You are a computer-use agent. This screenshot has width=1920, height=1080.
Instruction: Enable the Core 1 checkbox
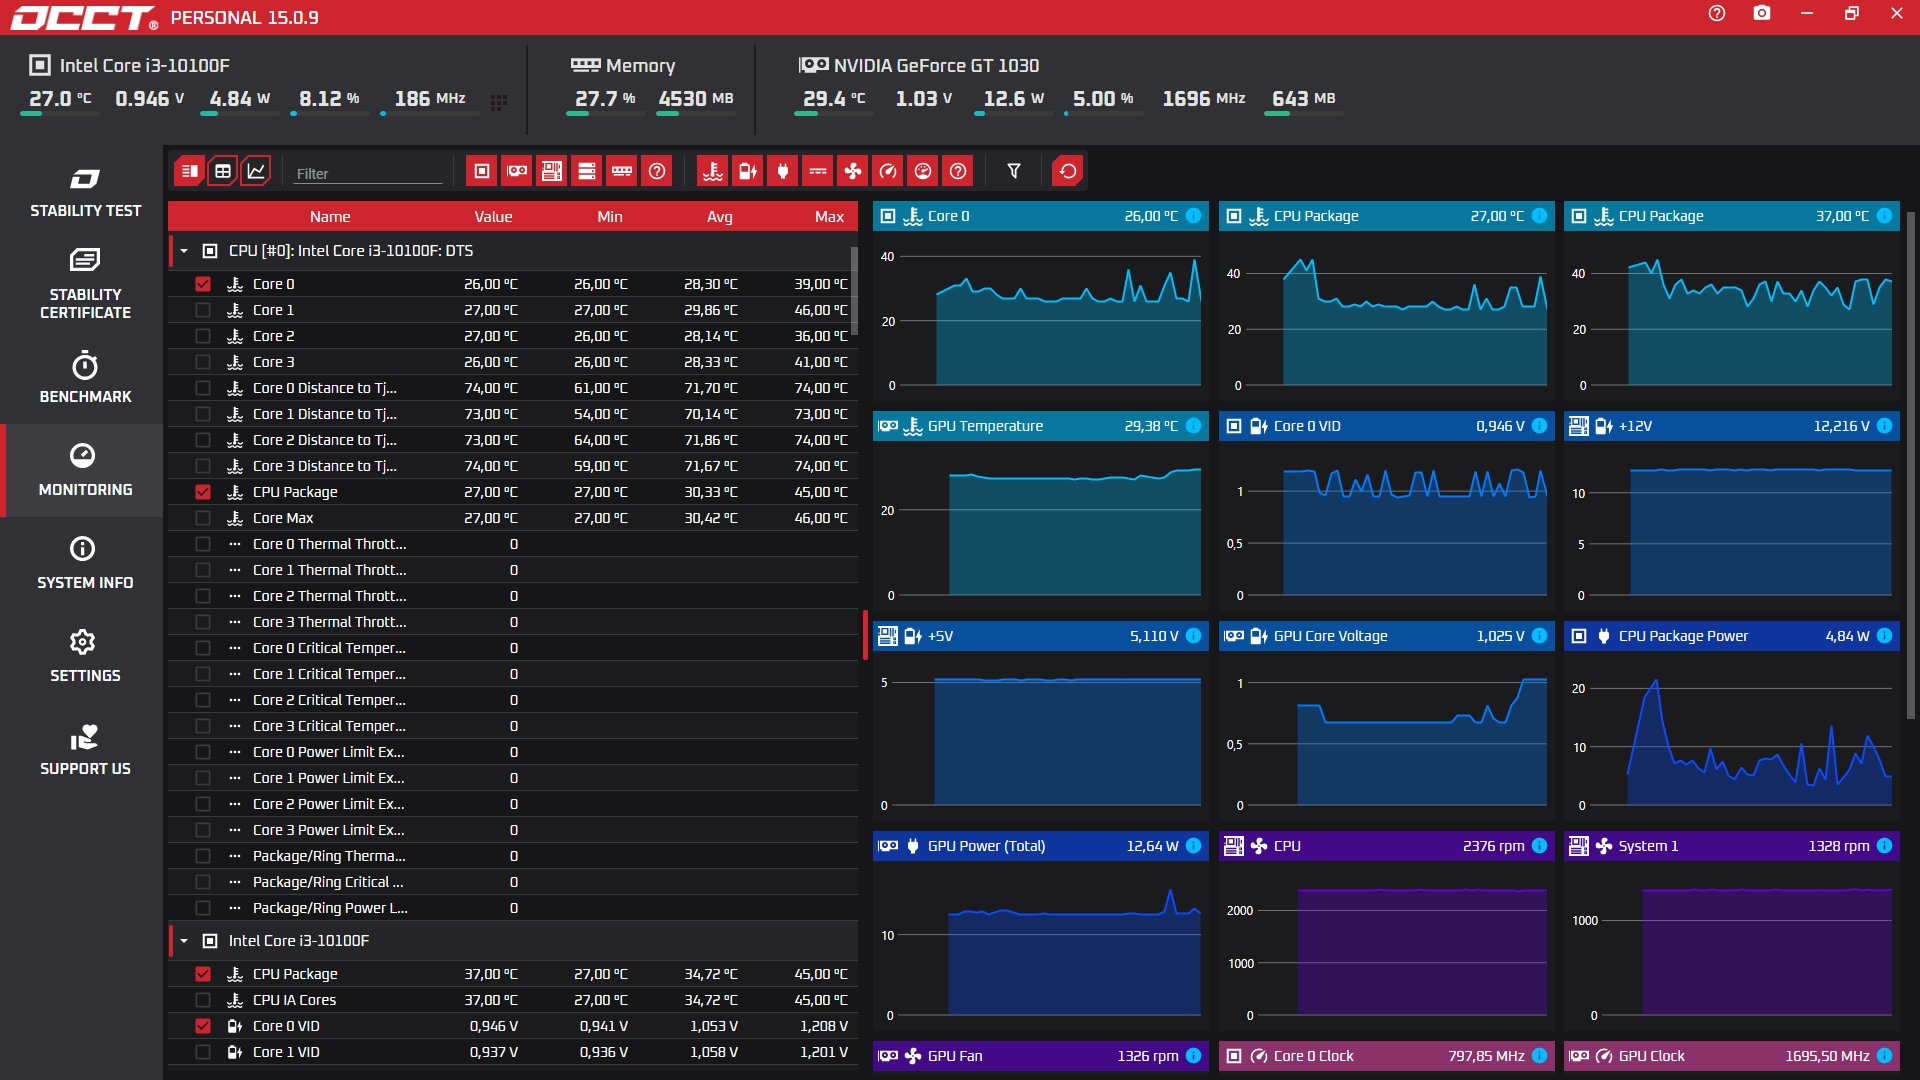pyautogui.click(x=203, y=310)
